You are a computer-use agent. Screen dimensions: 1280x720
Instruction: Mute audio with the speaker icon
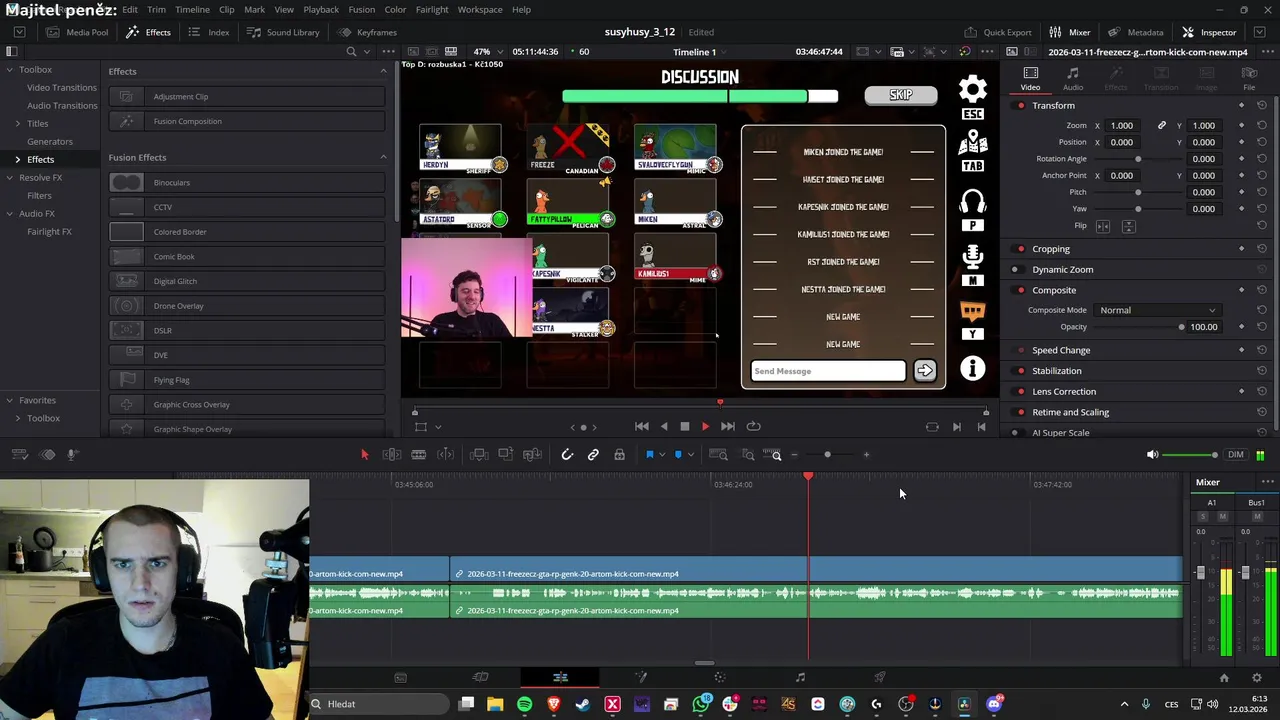[x=1152, y=455]
